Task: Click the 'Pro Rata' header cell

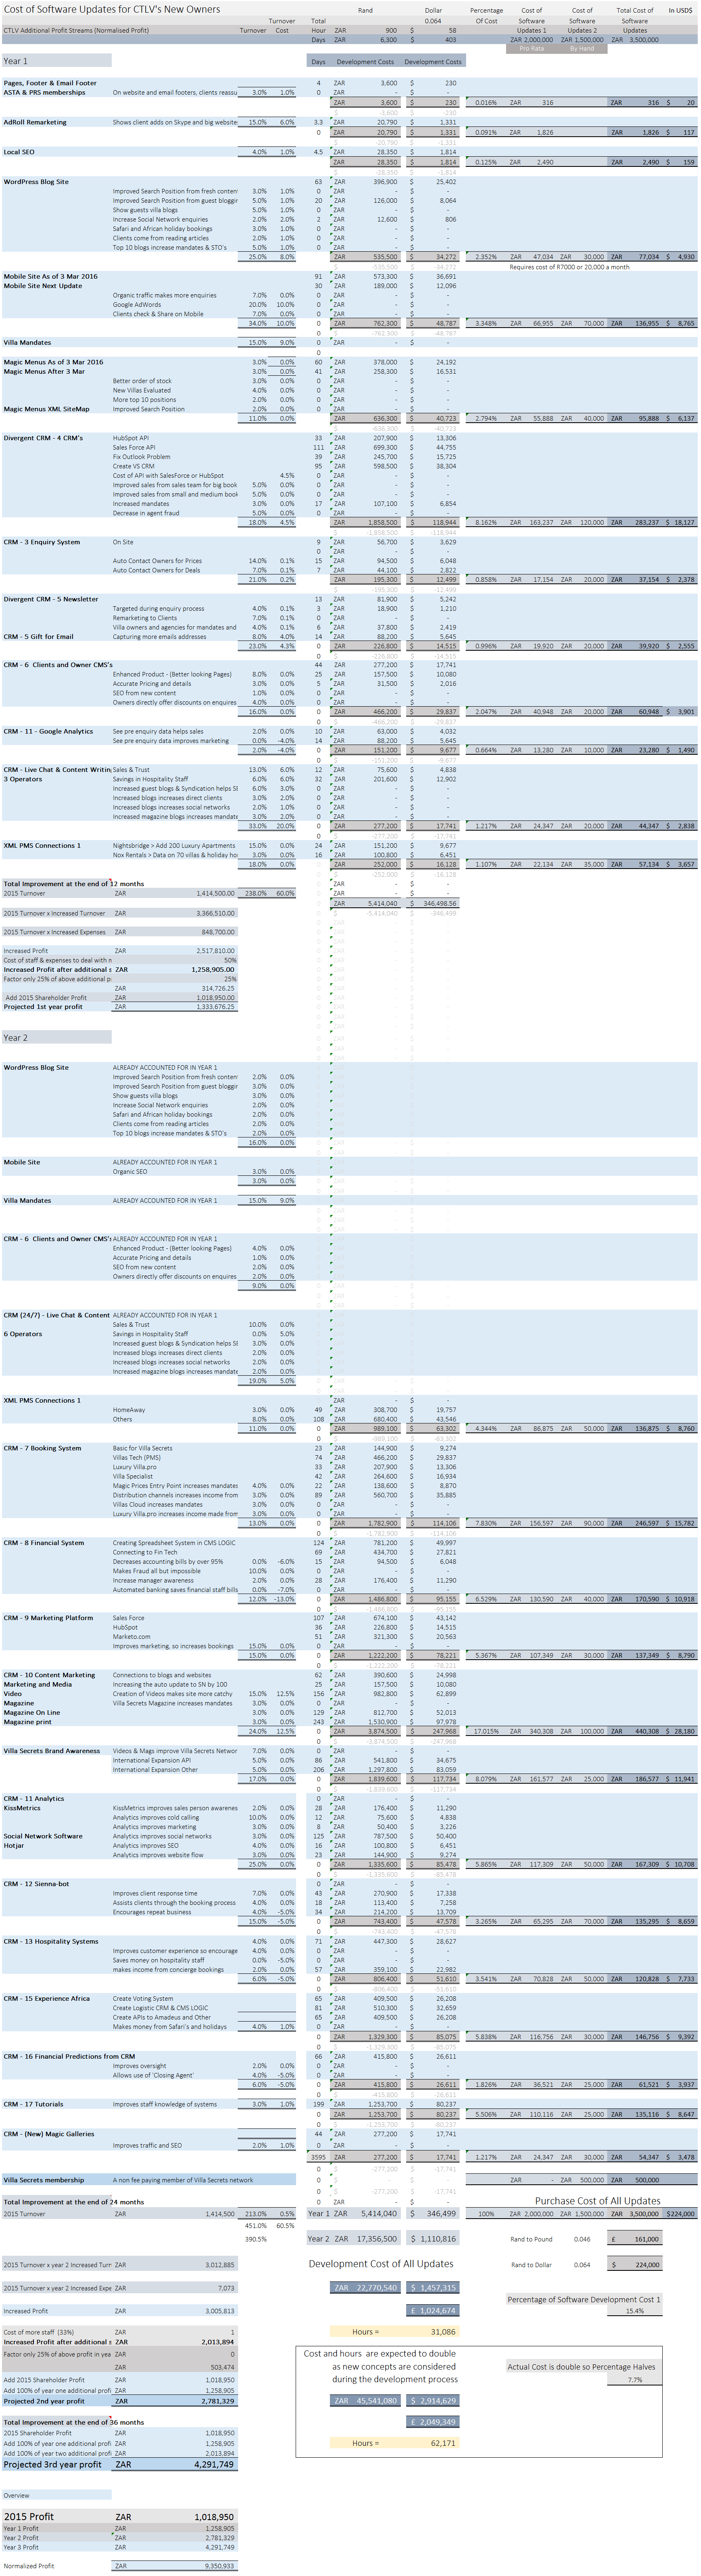Action: (x=532, y=48)
